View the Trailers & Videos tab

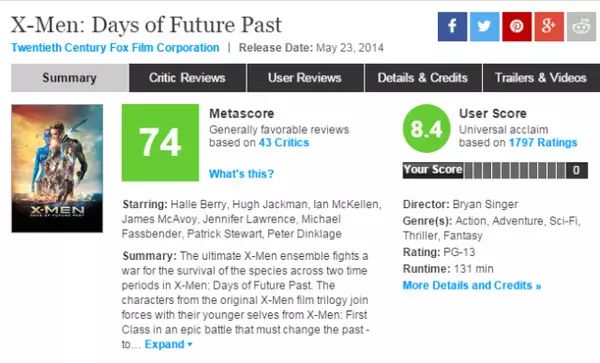click(x=541, y=78)
